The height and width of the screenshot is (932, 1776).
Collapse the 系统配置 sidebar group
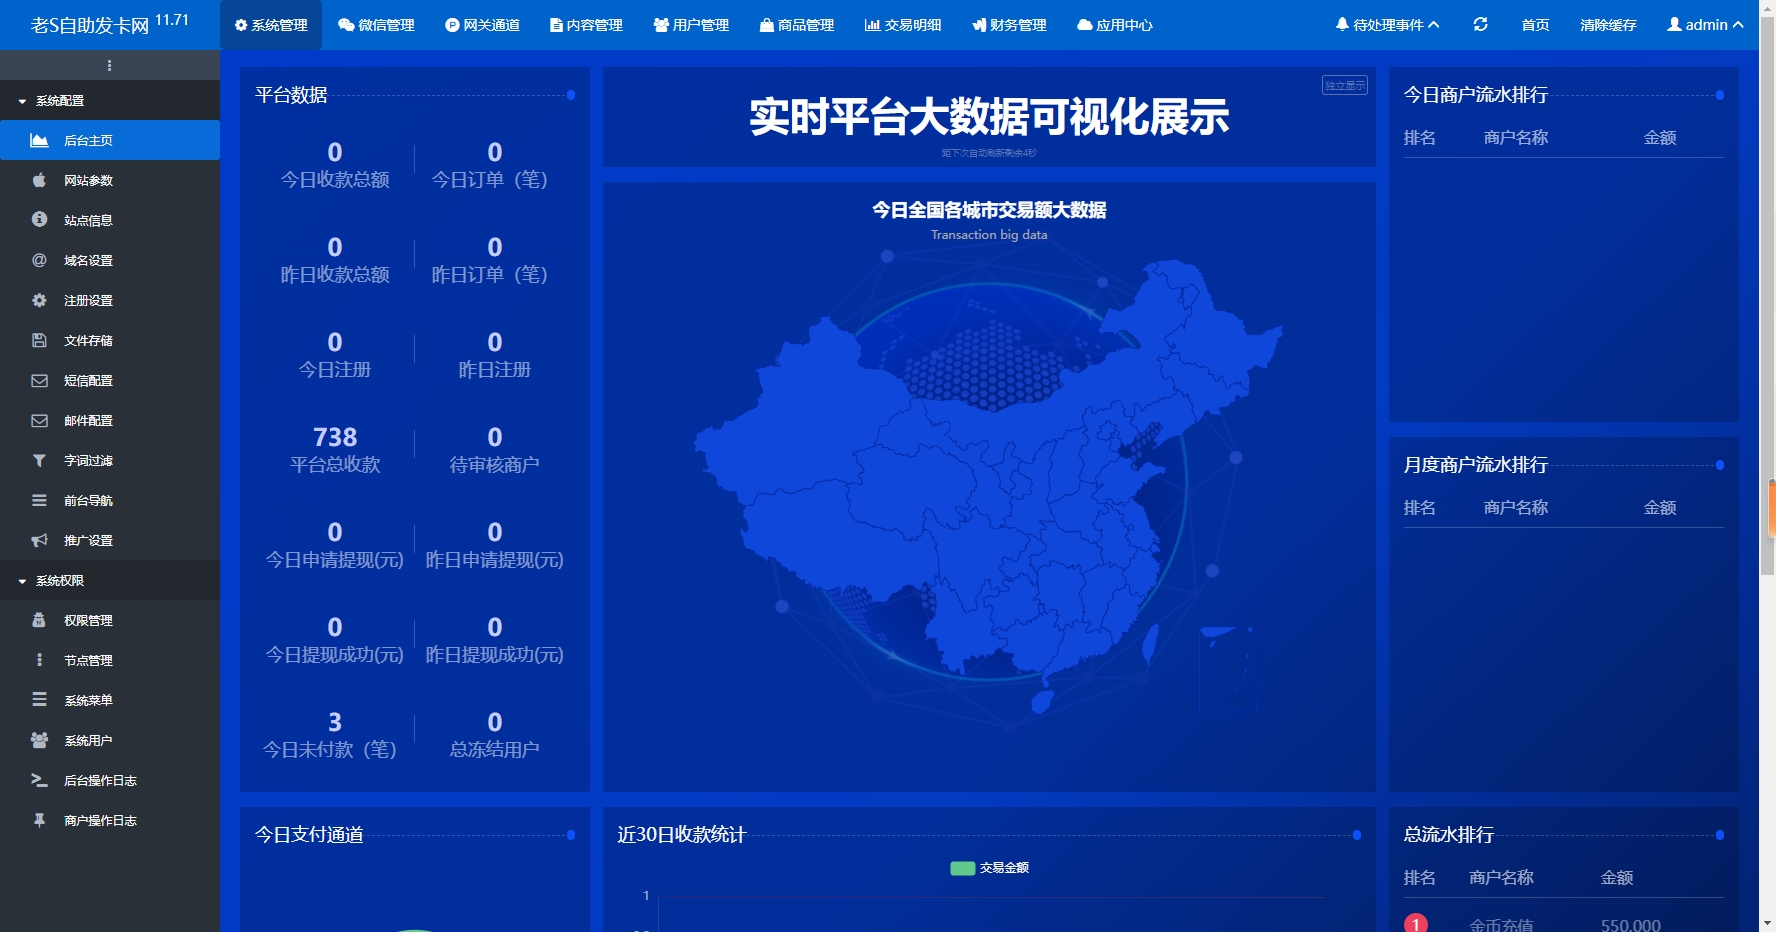point(110,100)
